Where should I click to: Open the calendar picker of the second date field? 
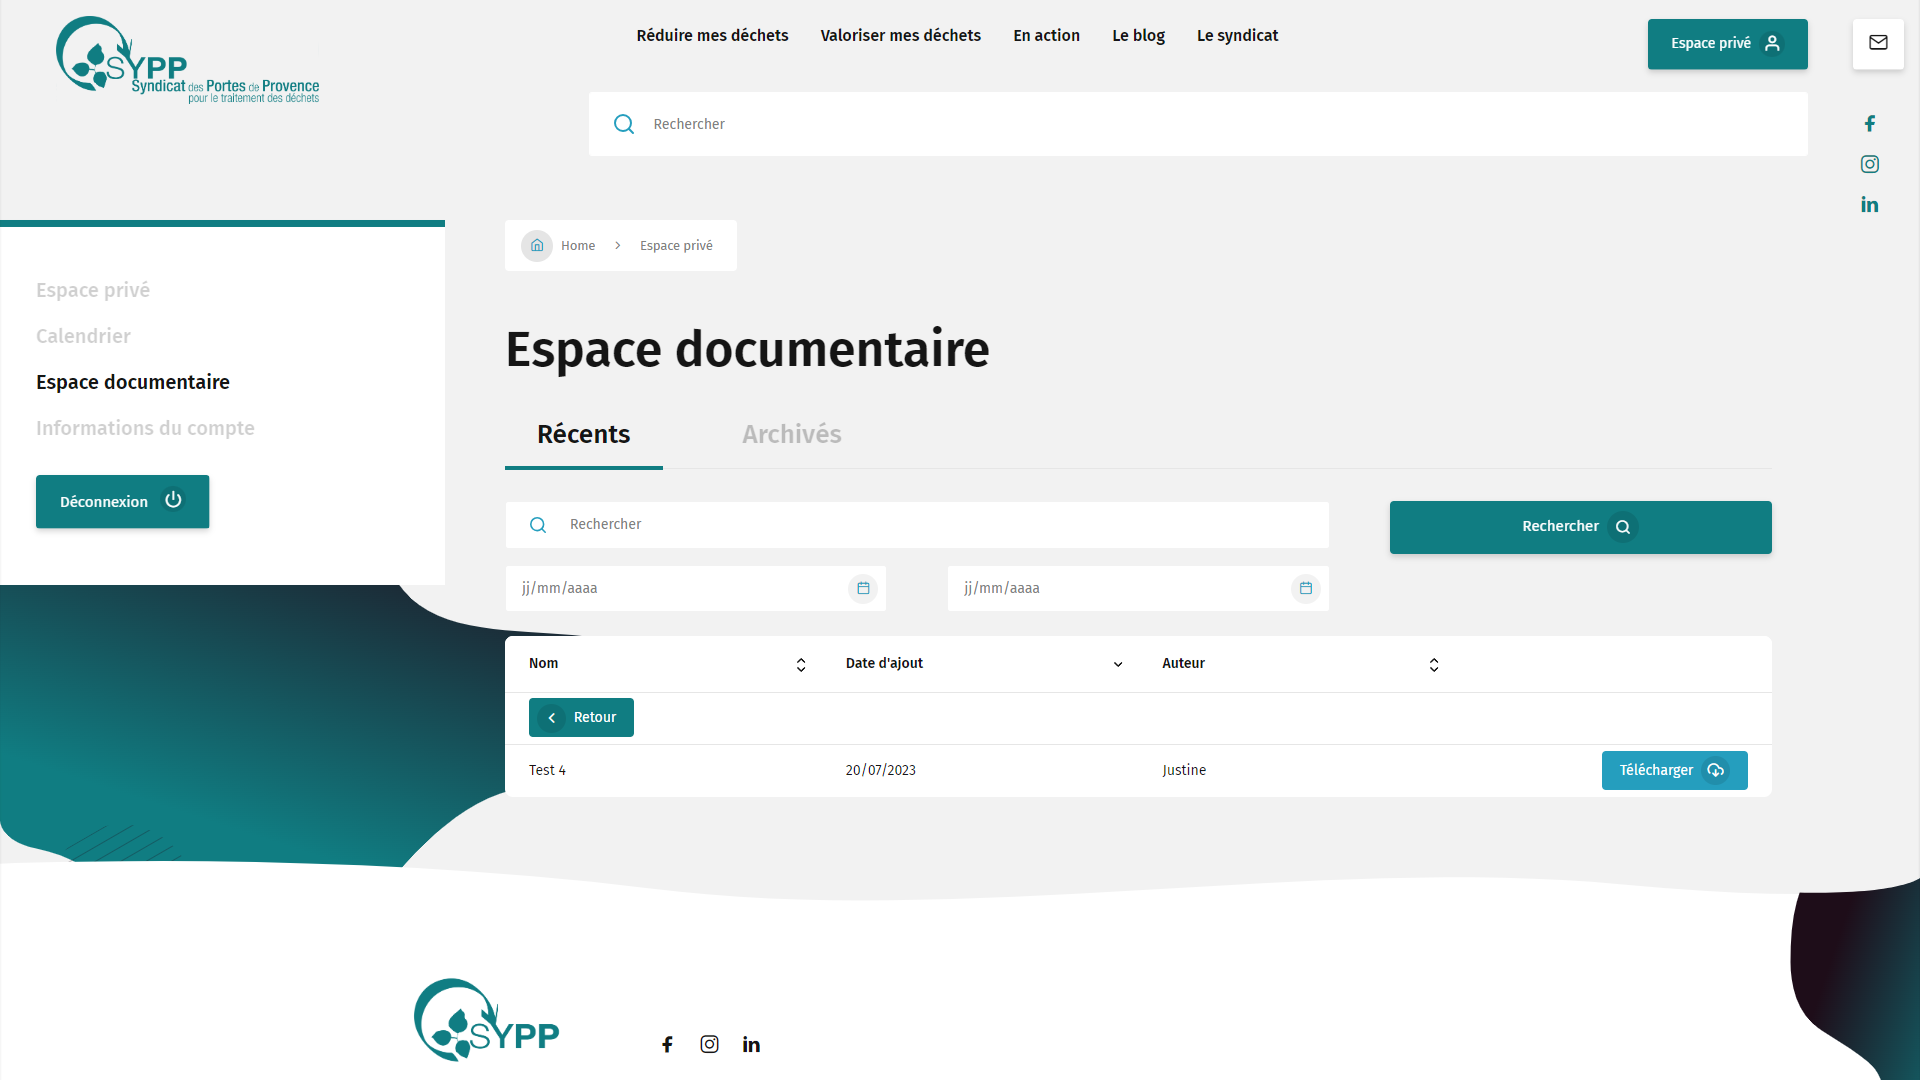pos(1305,588)
